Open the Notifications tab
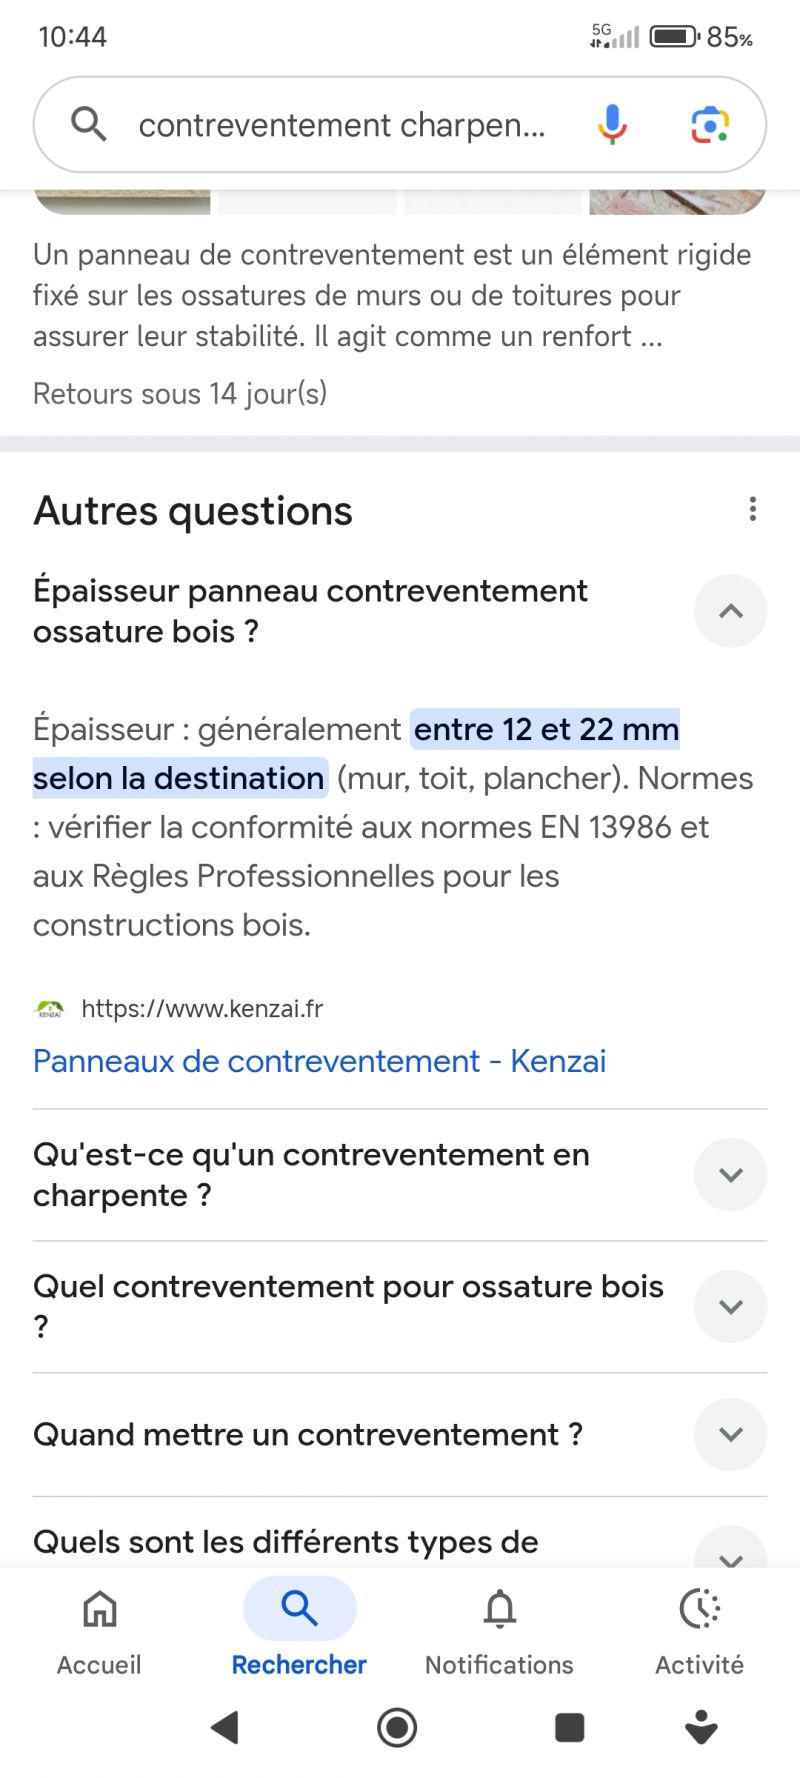The width and height of the screenshot is (800, 1778). tap(499, 1629)
